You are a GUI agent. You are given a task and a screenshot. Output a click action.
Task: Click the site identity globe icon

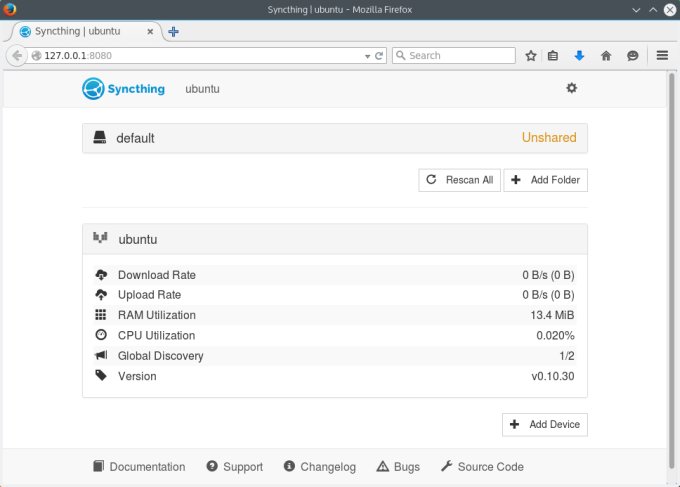(x=36, y=56)
